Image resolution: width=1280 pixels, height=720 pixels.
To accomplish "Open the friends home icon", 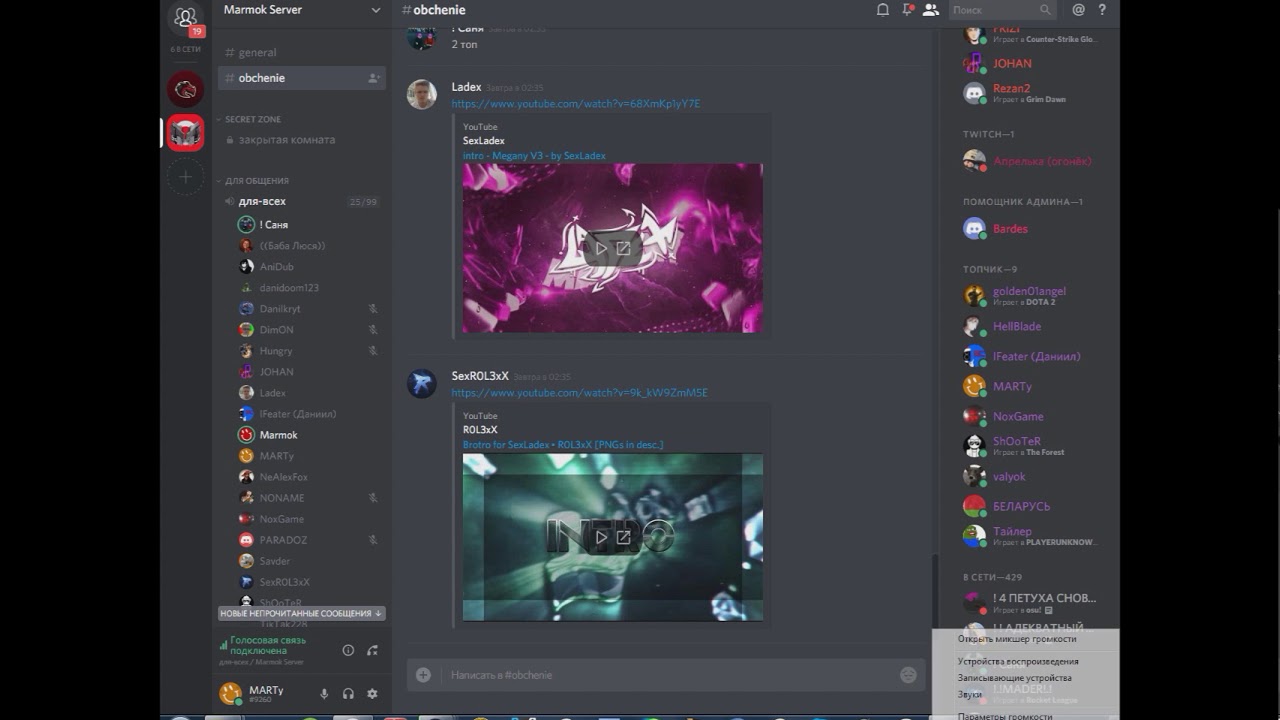I will click(x=185, y=18).
